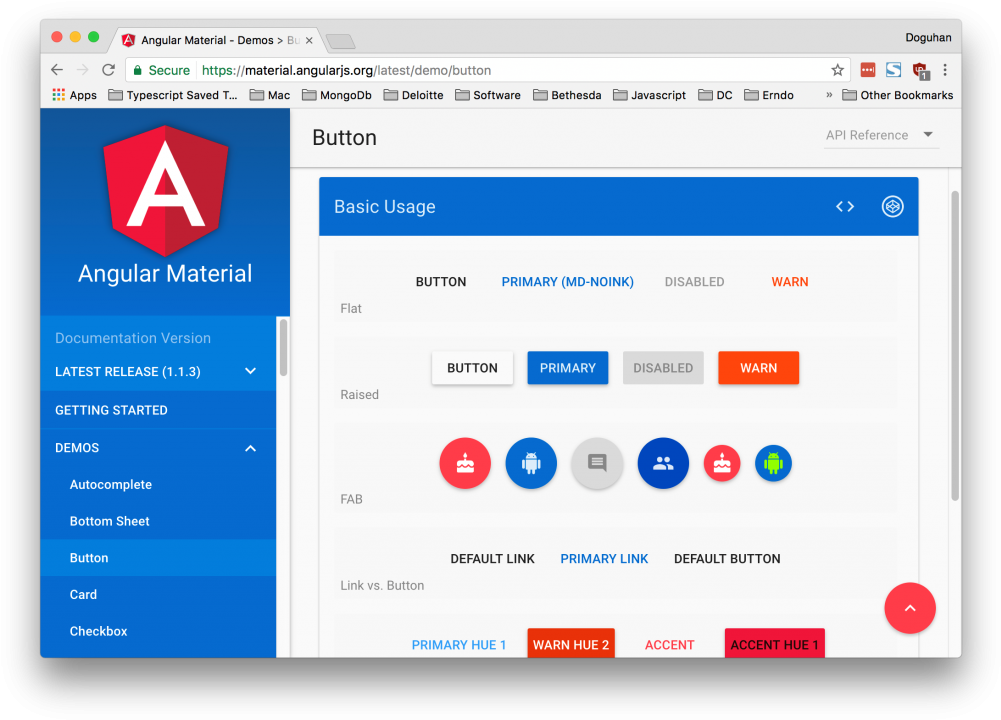1001x720 pixels.
Task: Click the WARN HUE 2 button
Action: click(x=571, y=644)
